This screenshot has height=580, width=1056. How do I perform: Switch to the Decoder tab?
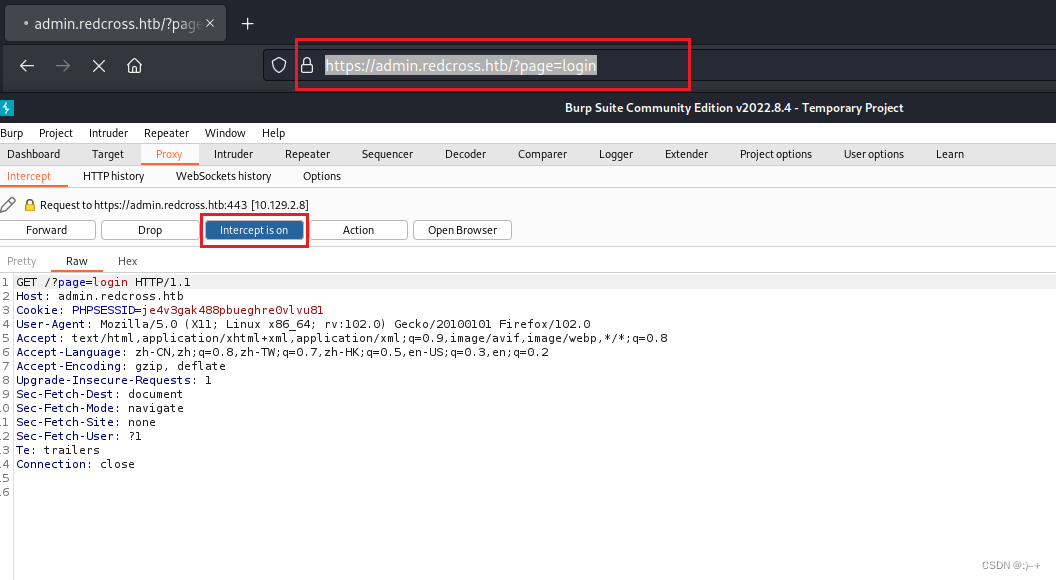(465, 154)
